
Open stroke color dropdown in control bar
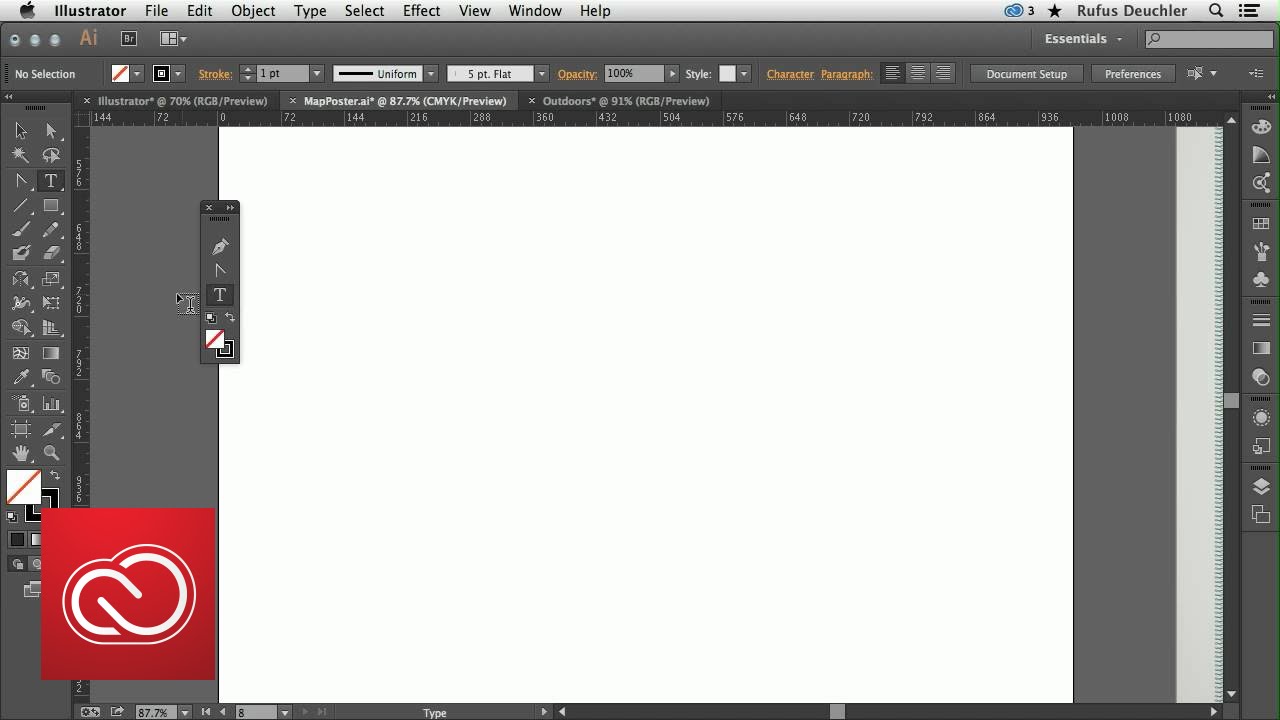[178, 74]
